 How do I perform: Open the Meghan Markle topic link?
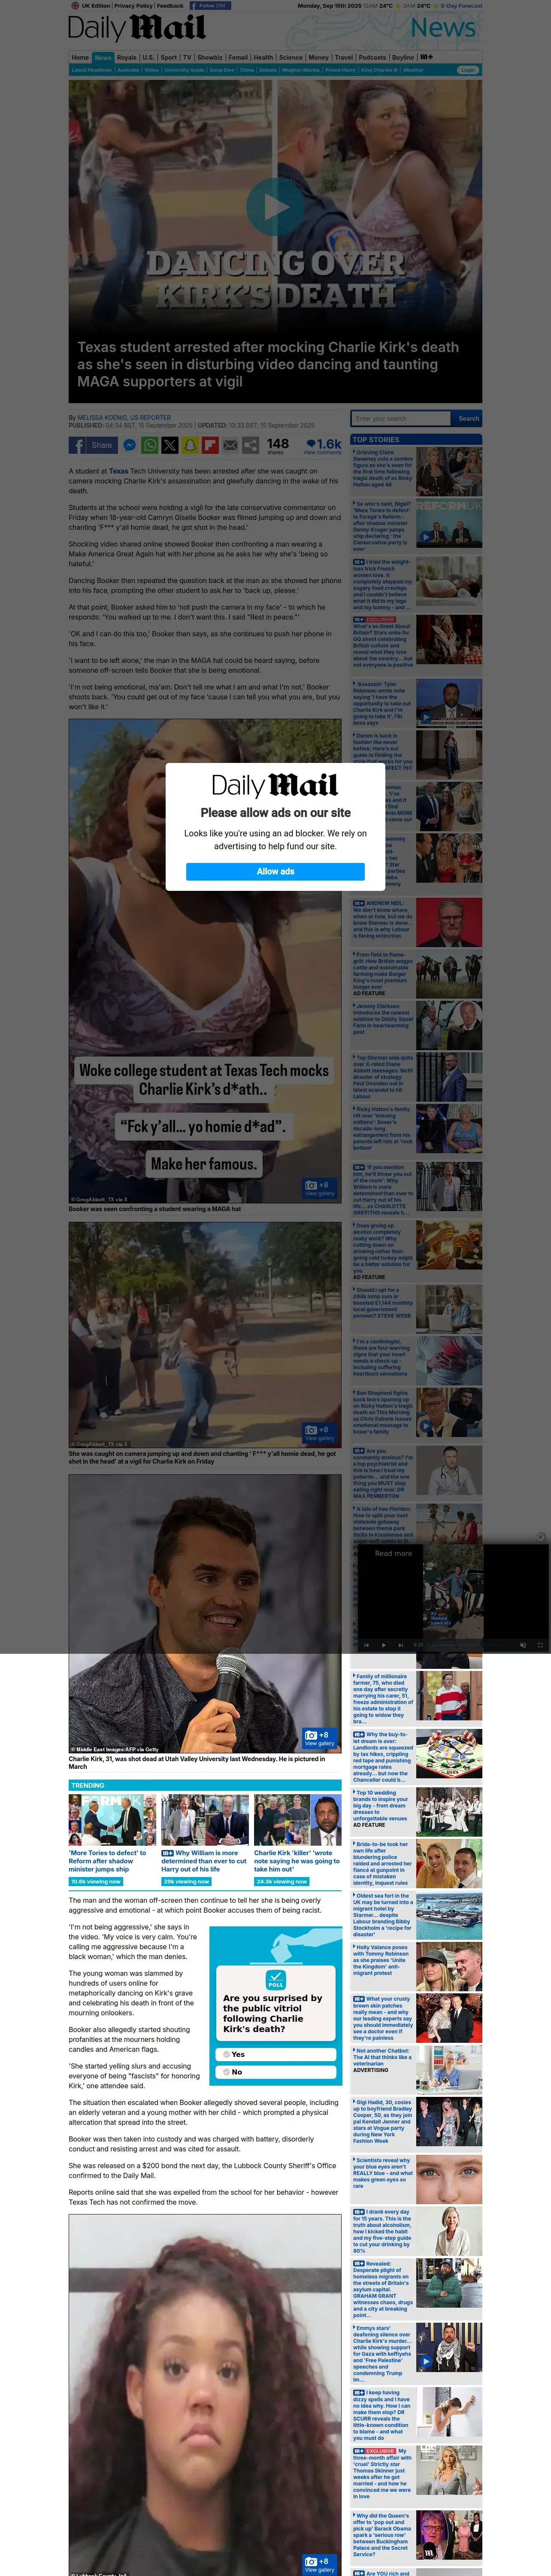pos(301,70)
